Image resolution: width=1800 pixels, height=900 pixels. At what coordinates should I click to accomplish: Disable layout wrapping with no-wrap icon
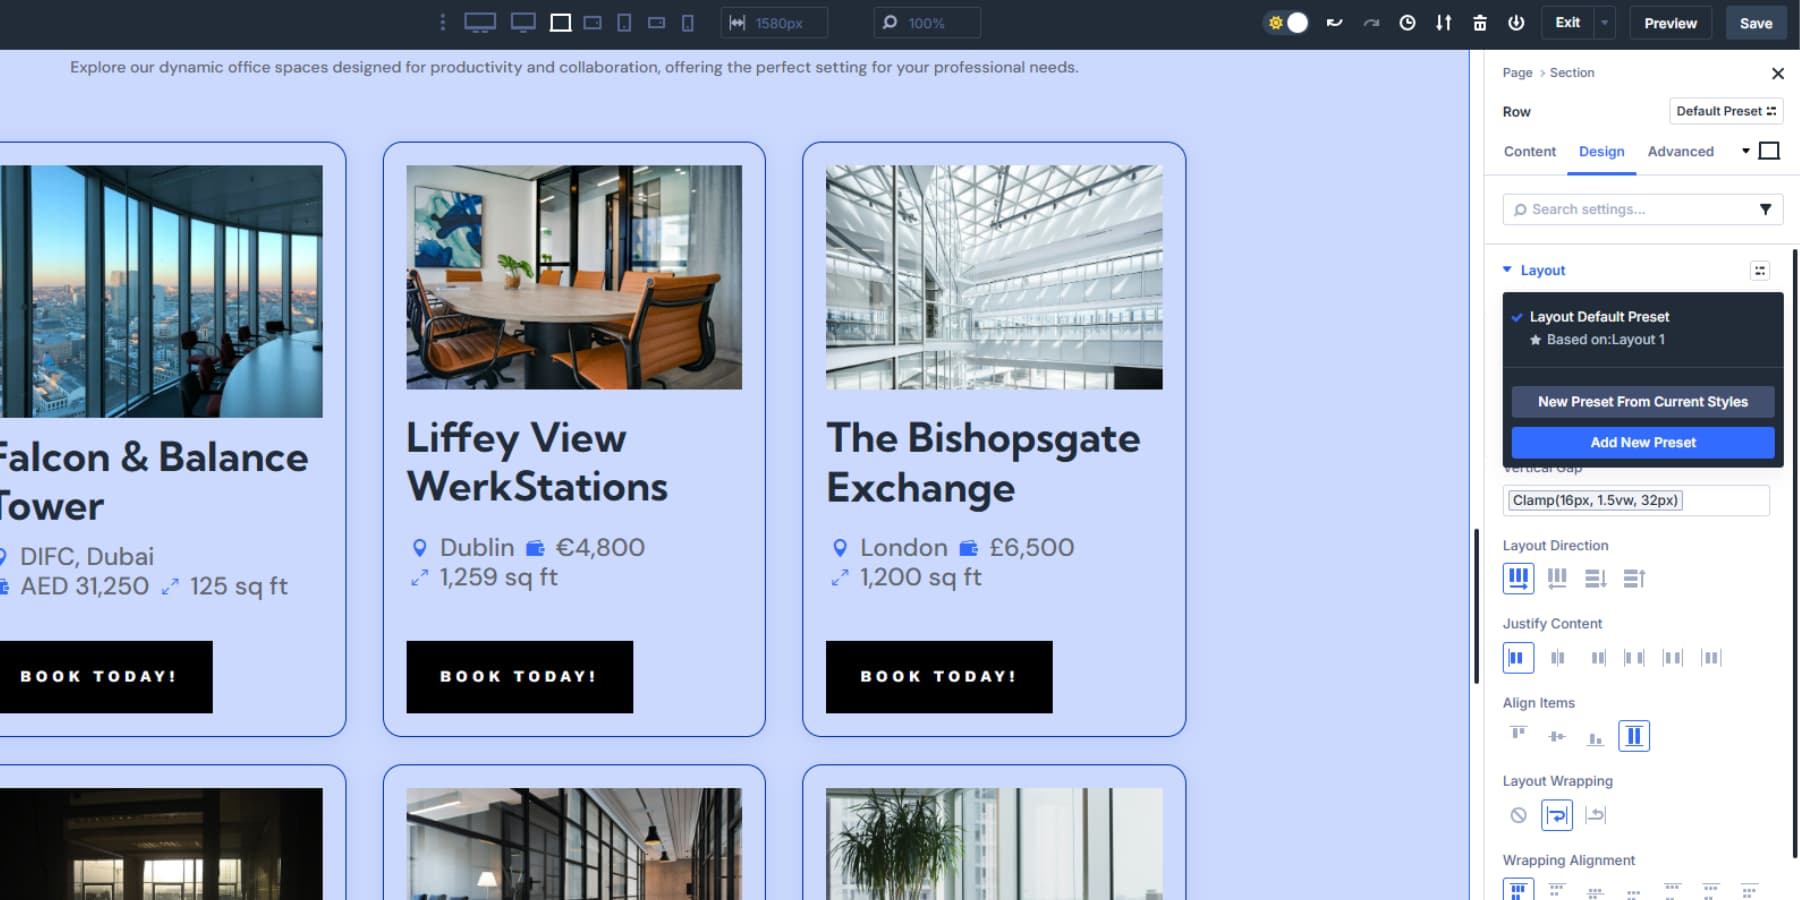pos(1516,815)
